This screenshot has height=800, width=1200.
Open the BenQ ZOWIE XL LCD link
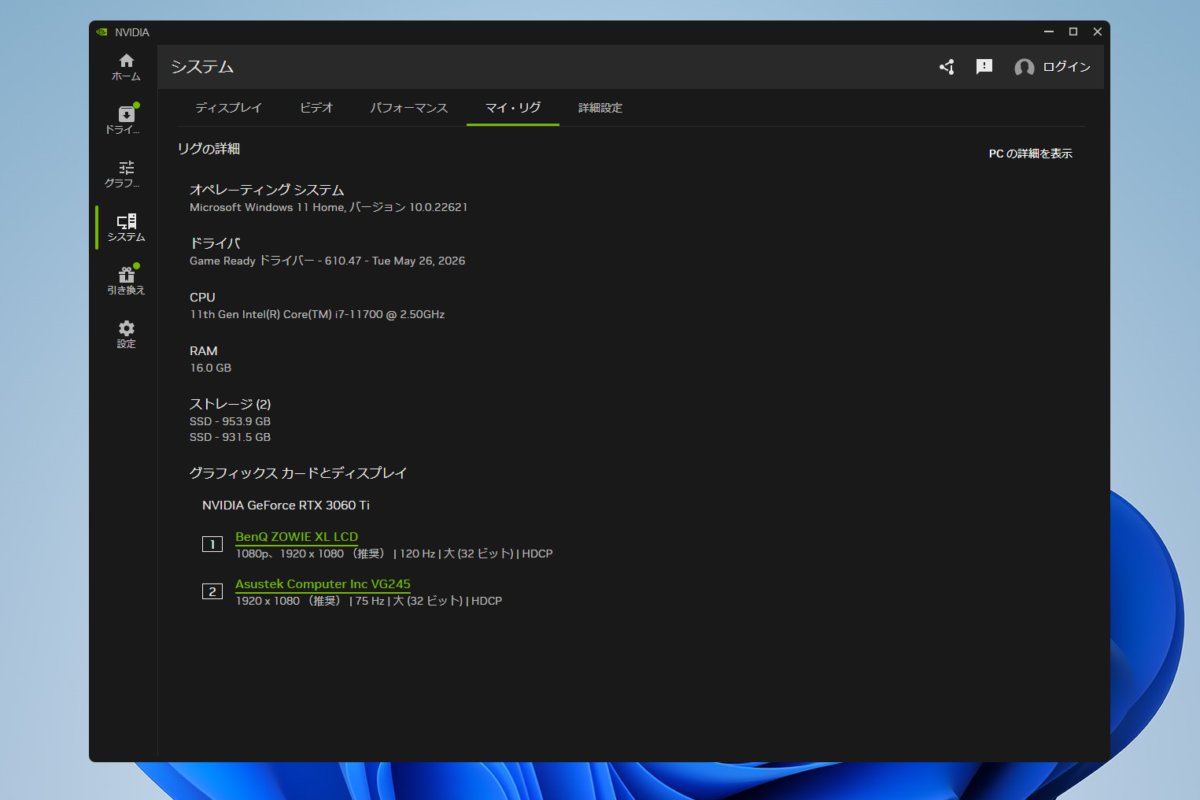click(x=296, y=537)
